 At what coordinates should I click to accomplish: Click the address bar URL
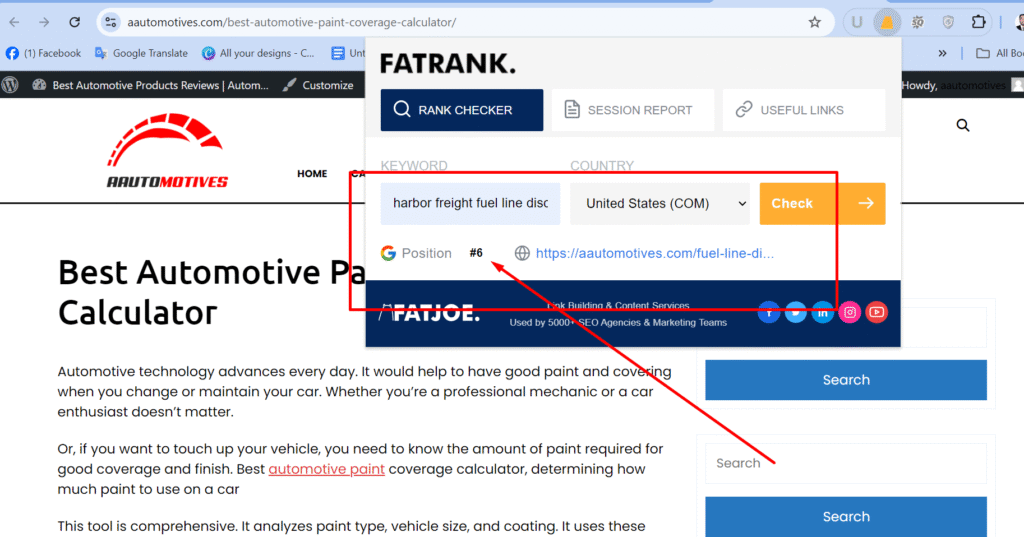291,22
